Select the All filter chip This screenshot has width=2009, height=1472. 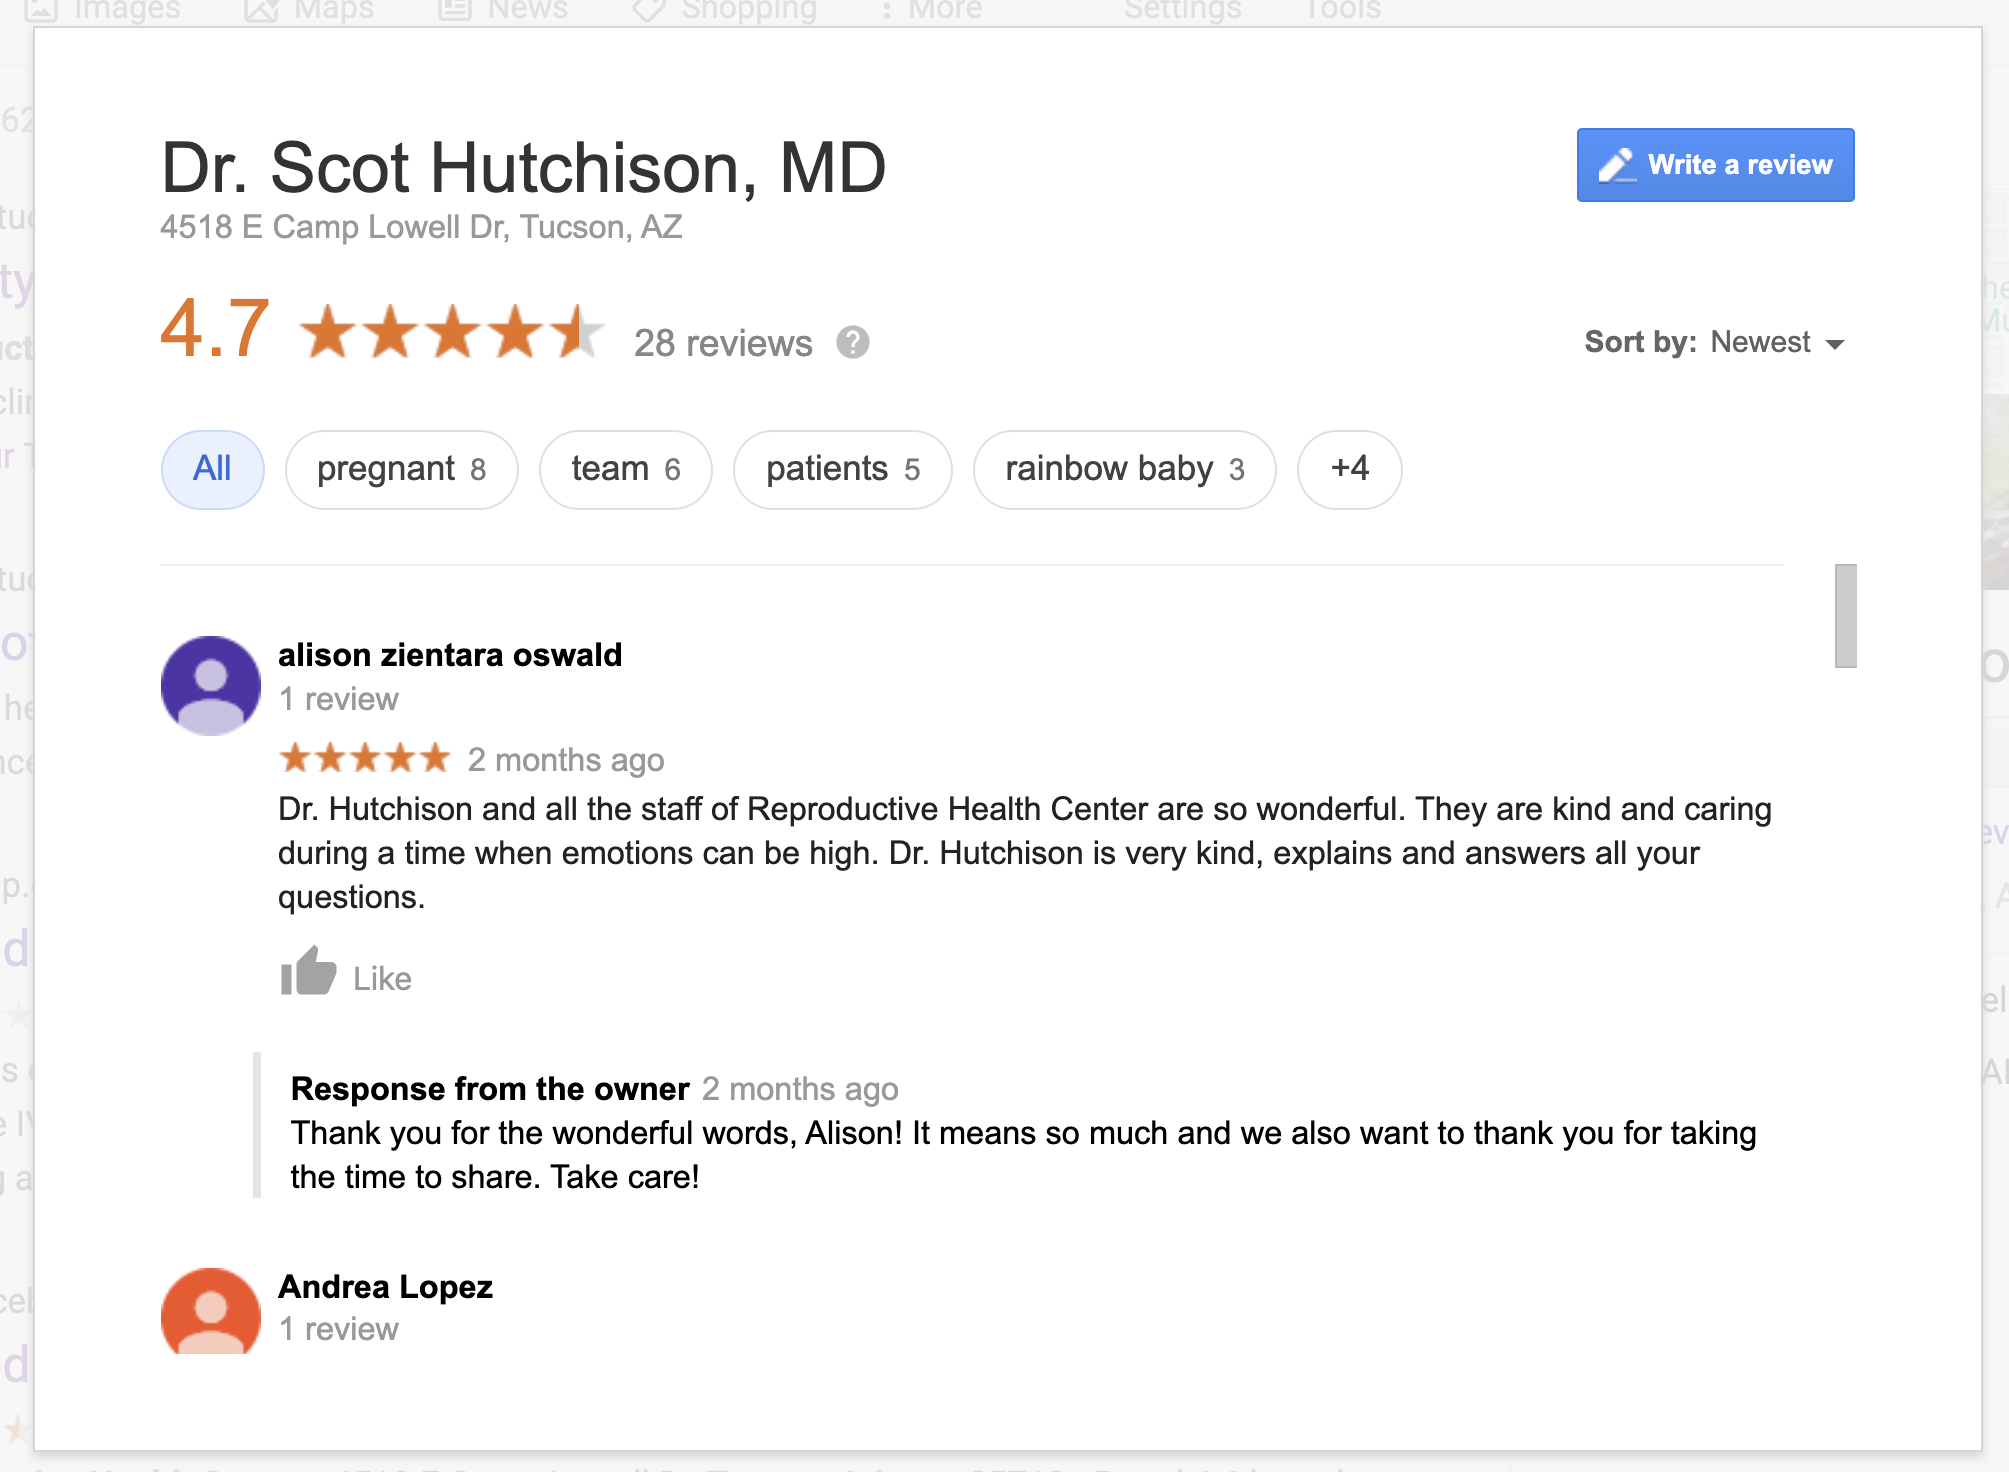tap(213, 469)
